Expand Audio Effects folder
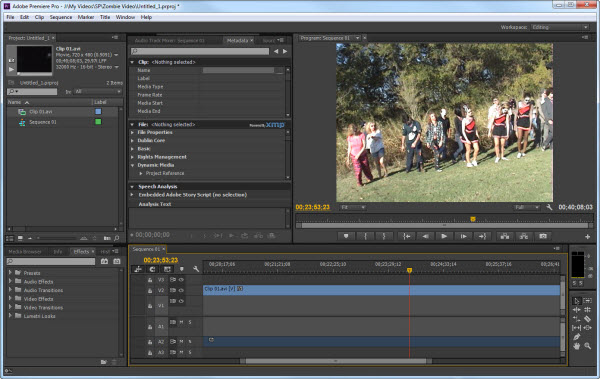This screenshot has width=600, height=379. (10, 281)
